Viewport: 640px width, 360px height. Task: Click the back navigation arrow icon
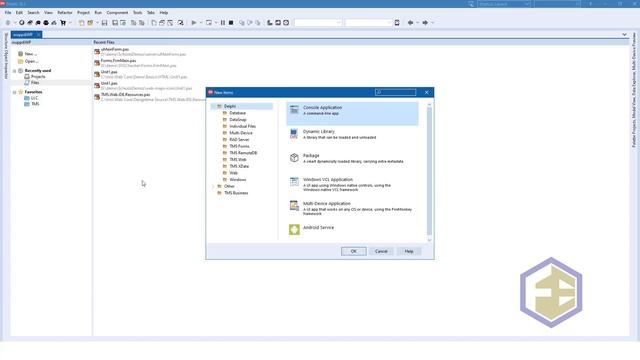coord(410,23)
